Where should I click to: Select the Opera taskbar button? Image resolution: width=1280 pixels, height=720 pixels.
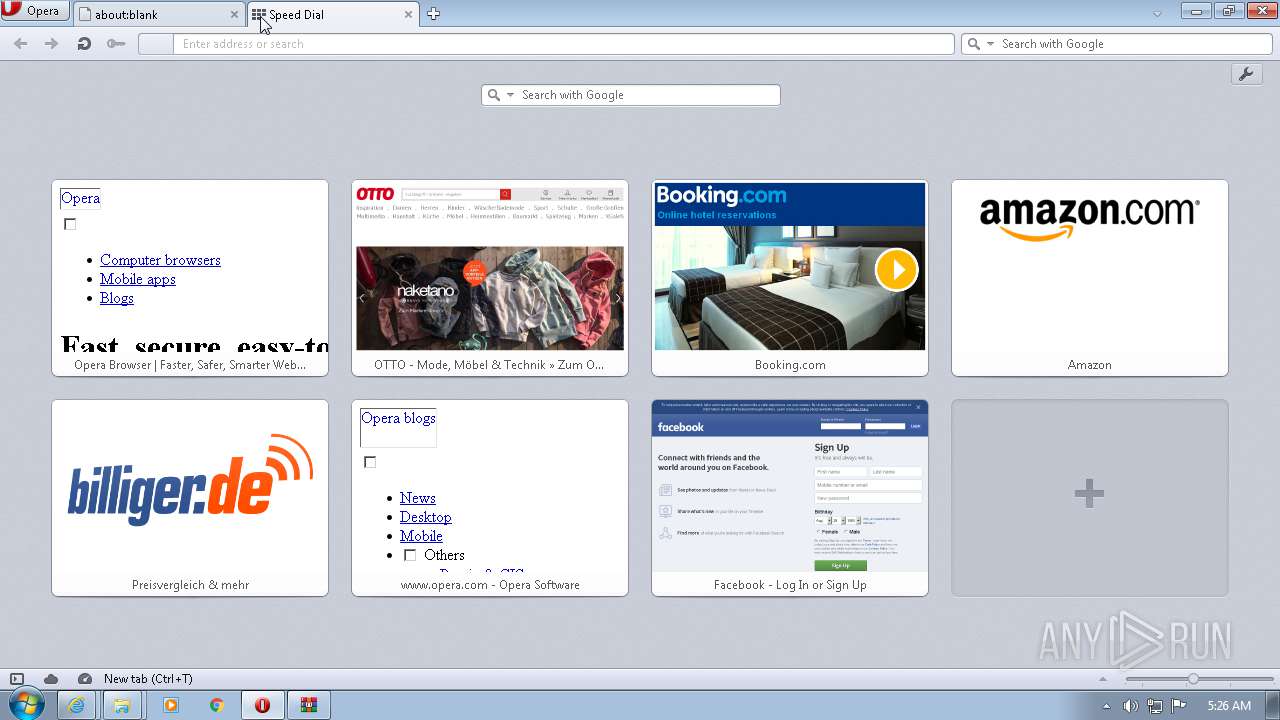tap(262, 705)
